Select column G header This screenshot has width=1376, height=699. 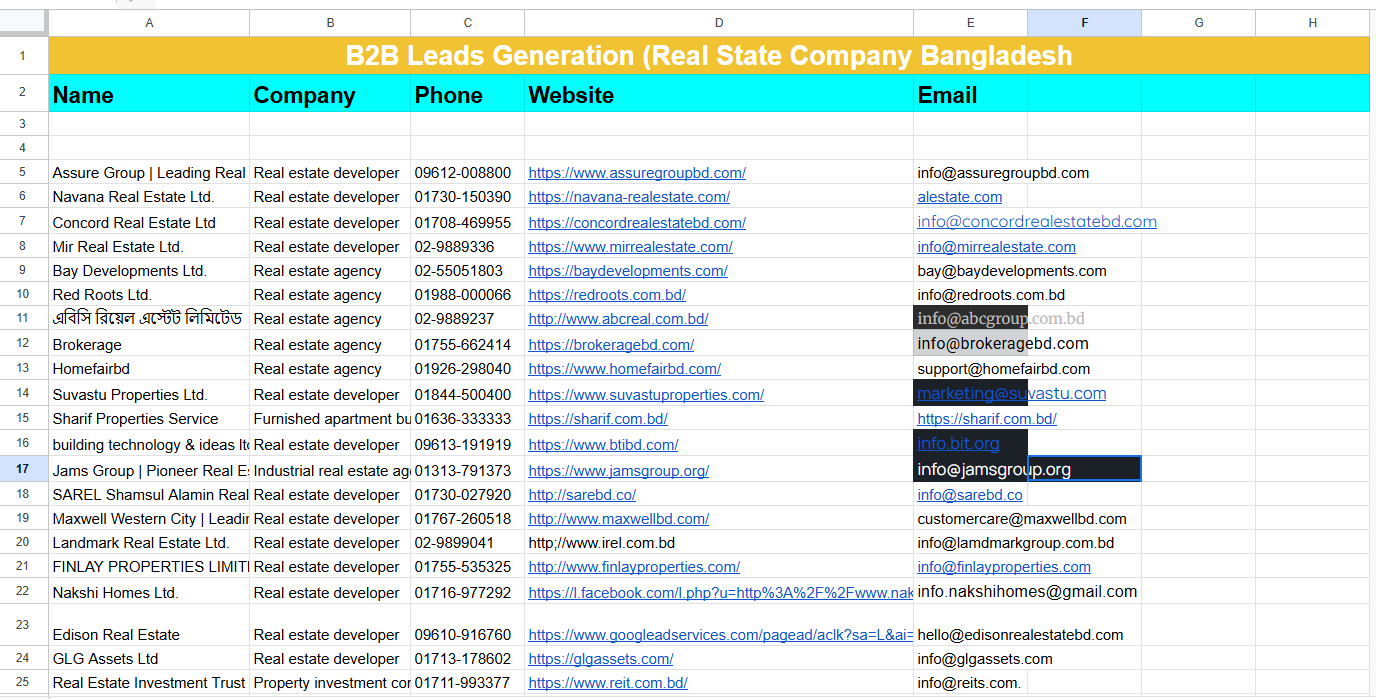tap(1199, 23)
